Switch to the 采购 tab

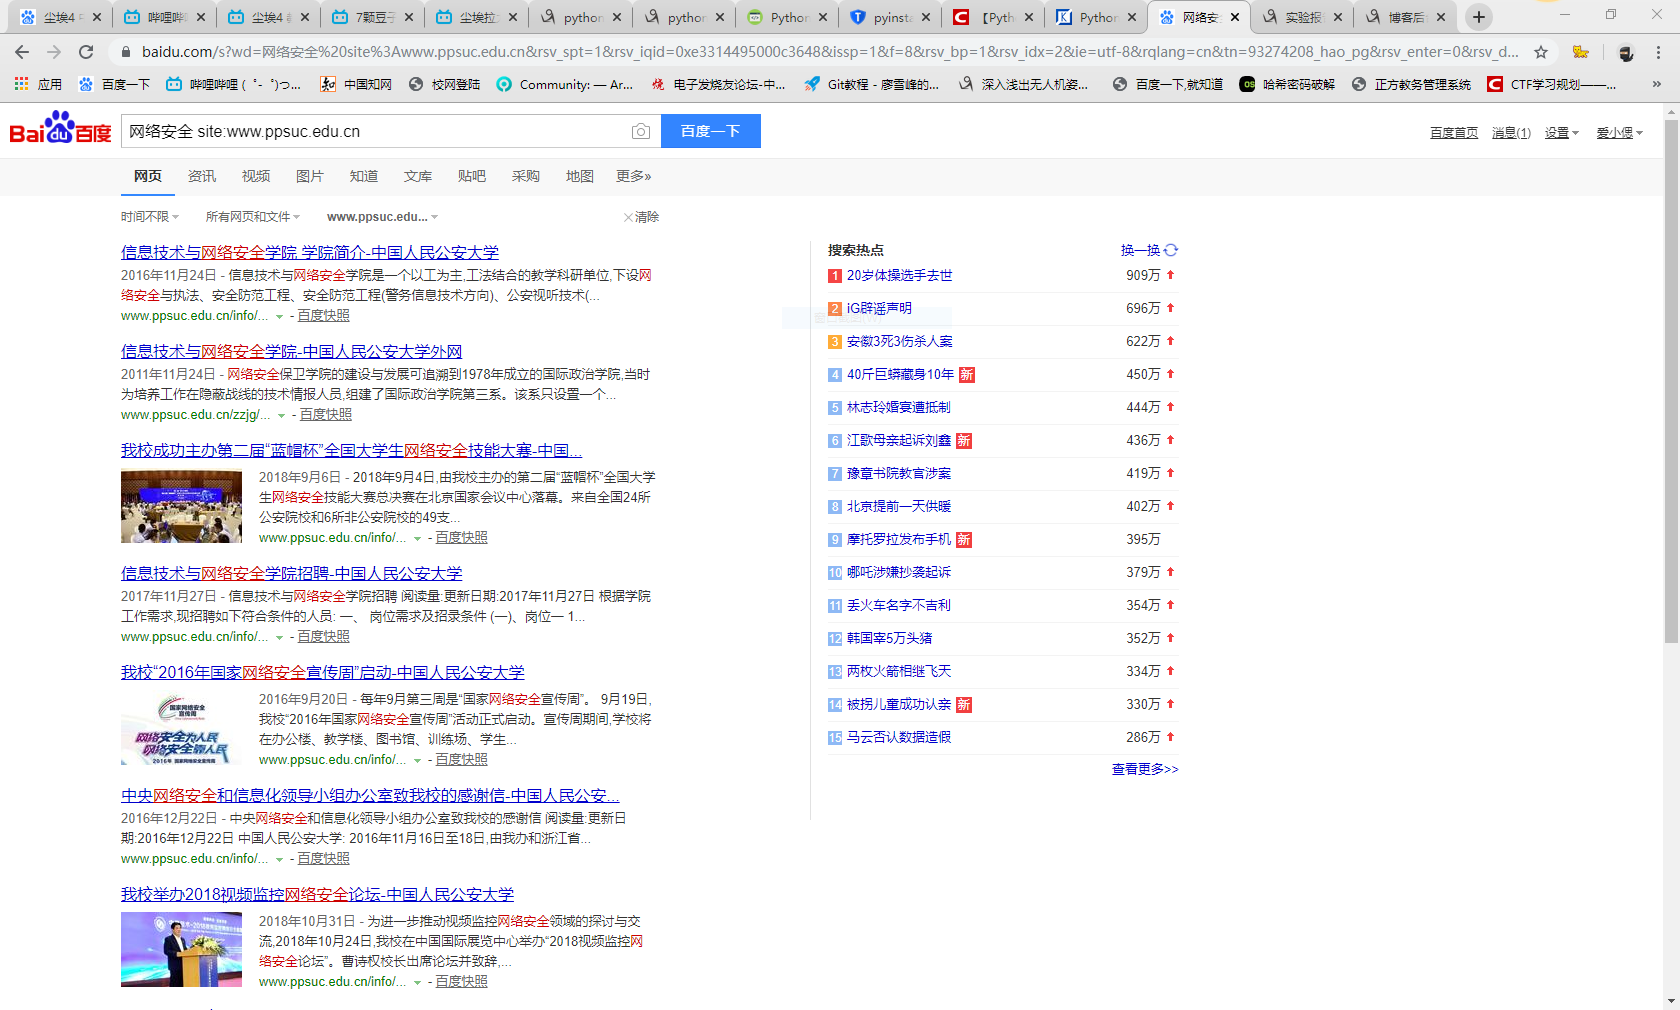(x=526, y=176)
